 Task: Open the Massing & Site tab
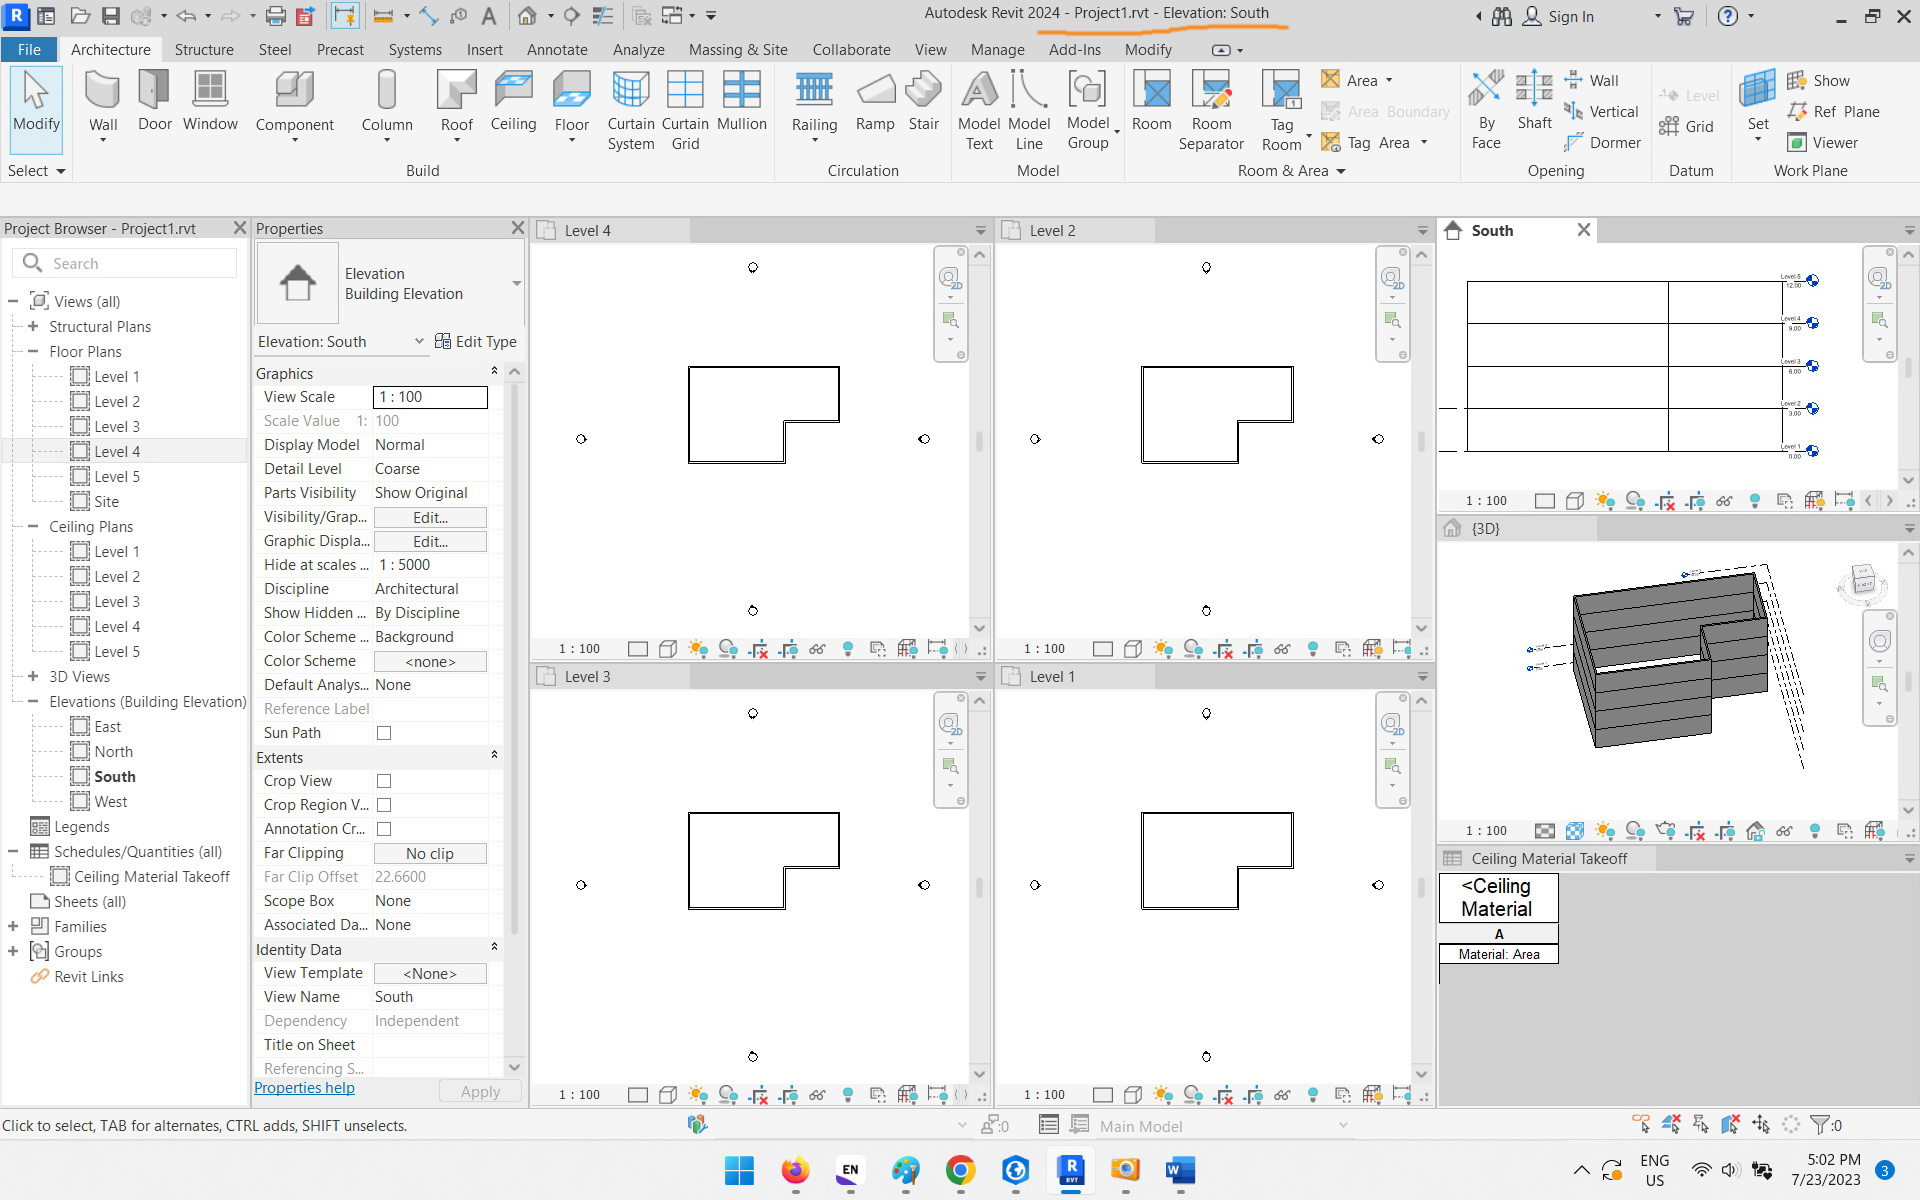pyautogui.click(x=737, y=49)
